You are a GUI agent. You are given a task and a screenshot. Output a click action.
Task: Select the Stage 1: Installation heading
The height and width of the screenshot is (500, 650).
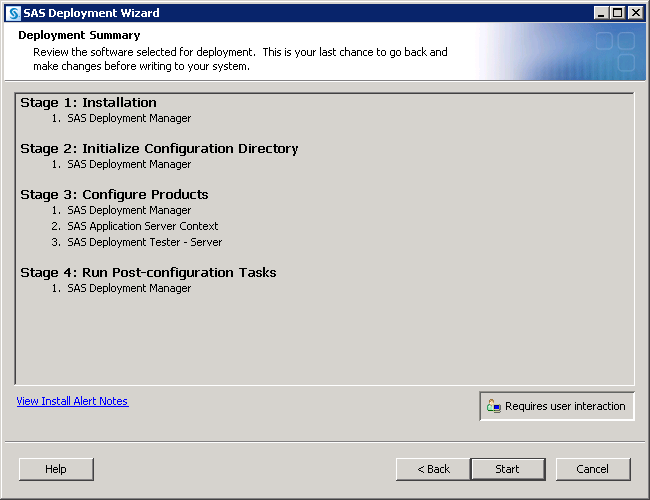pyautogui.click(x=88, y=102)
